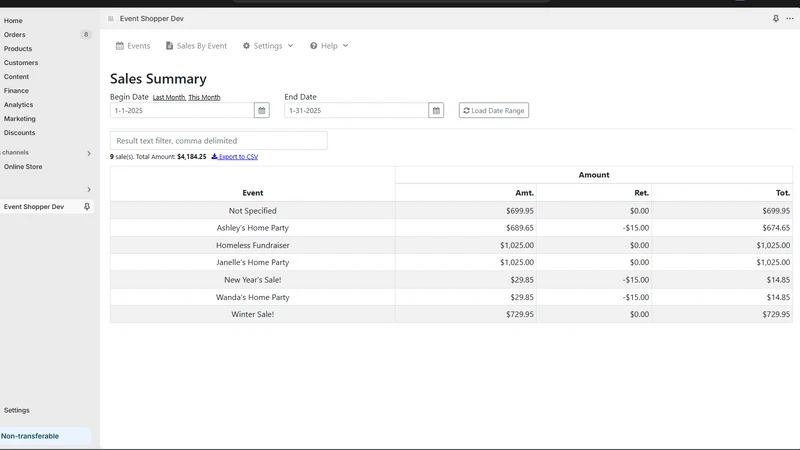Select the Janelle's Home Party row
The width and height of the screenshot is (800, 450).
pyautogui.click(x=451, y=262)
